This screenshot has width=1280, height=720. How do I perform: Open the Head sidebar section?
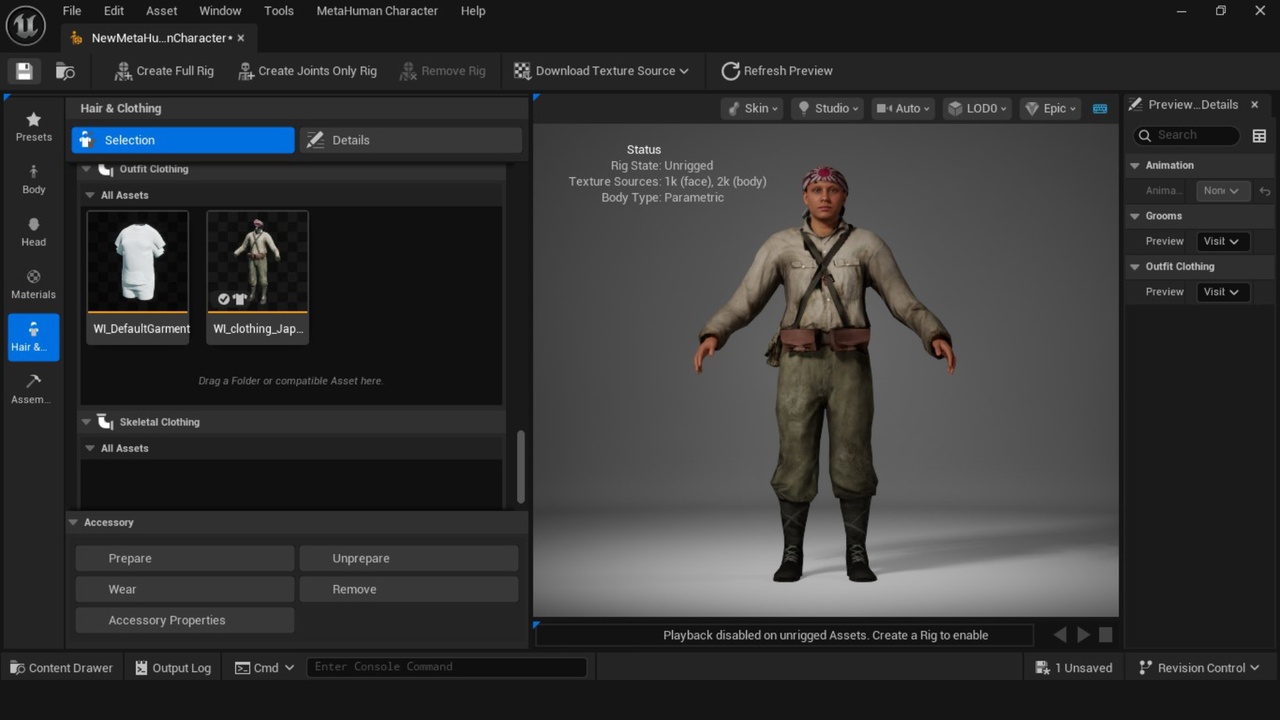point(34,232)
